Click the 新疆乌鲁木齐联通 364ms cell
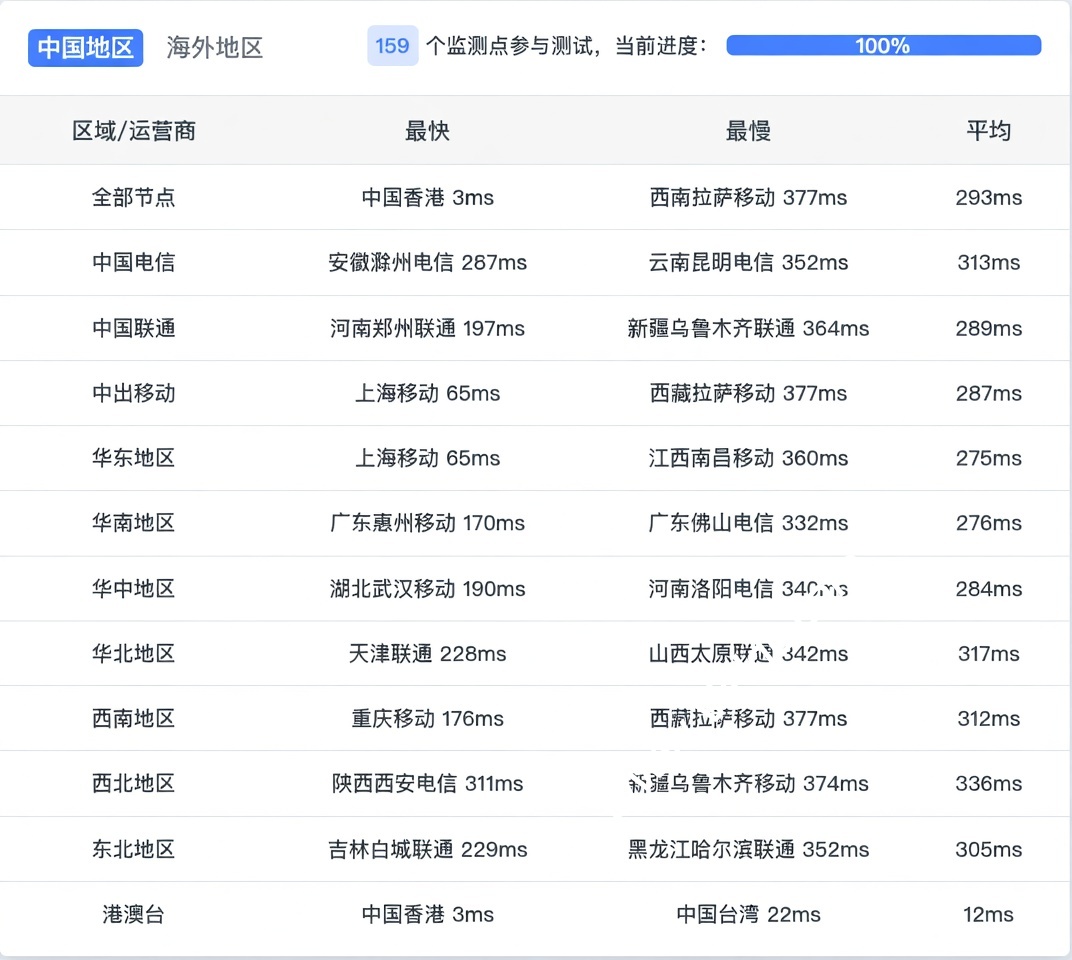1072x960 pixels. coord(748,328)
